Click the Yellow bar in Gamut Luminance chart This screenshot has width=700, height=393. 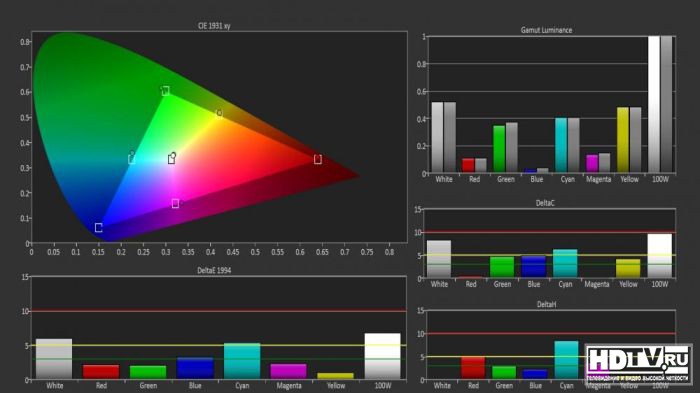point(623,139)
